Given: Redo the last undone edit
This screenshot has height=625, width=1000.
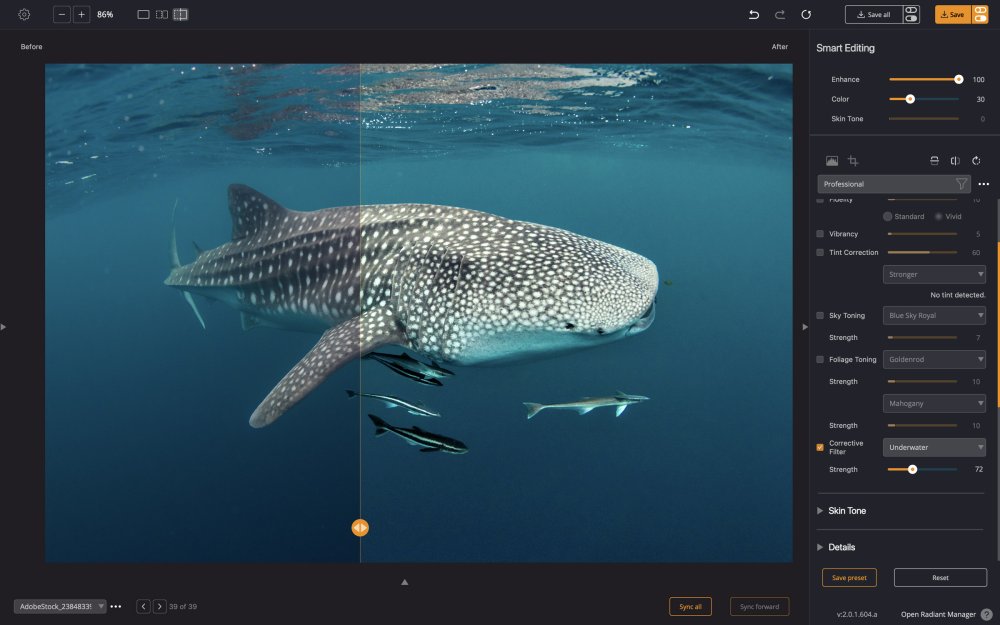Looking at the screenshot, I should click(x=779, y=14).
